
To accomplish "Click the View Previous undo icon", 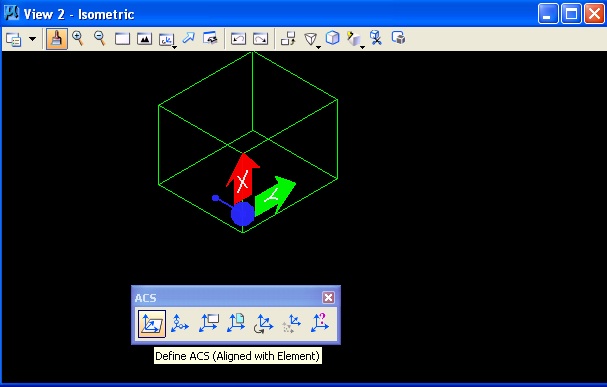I will [x=238, y=39].
